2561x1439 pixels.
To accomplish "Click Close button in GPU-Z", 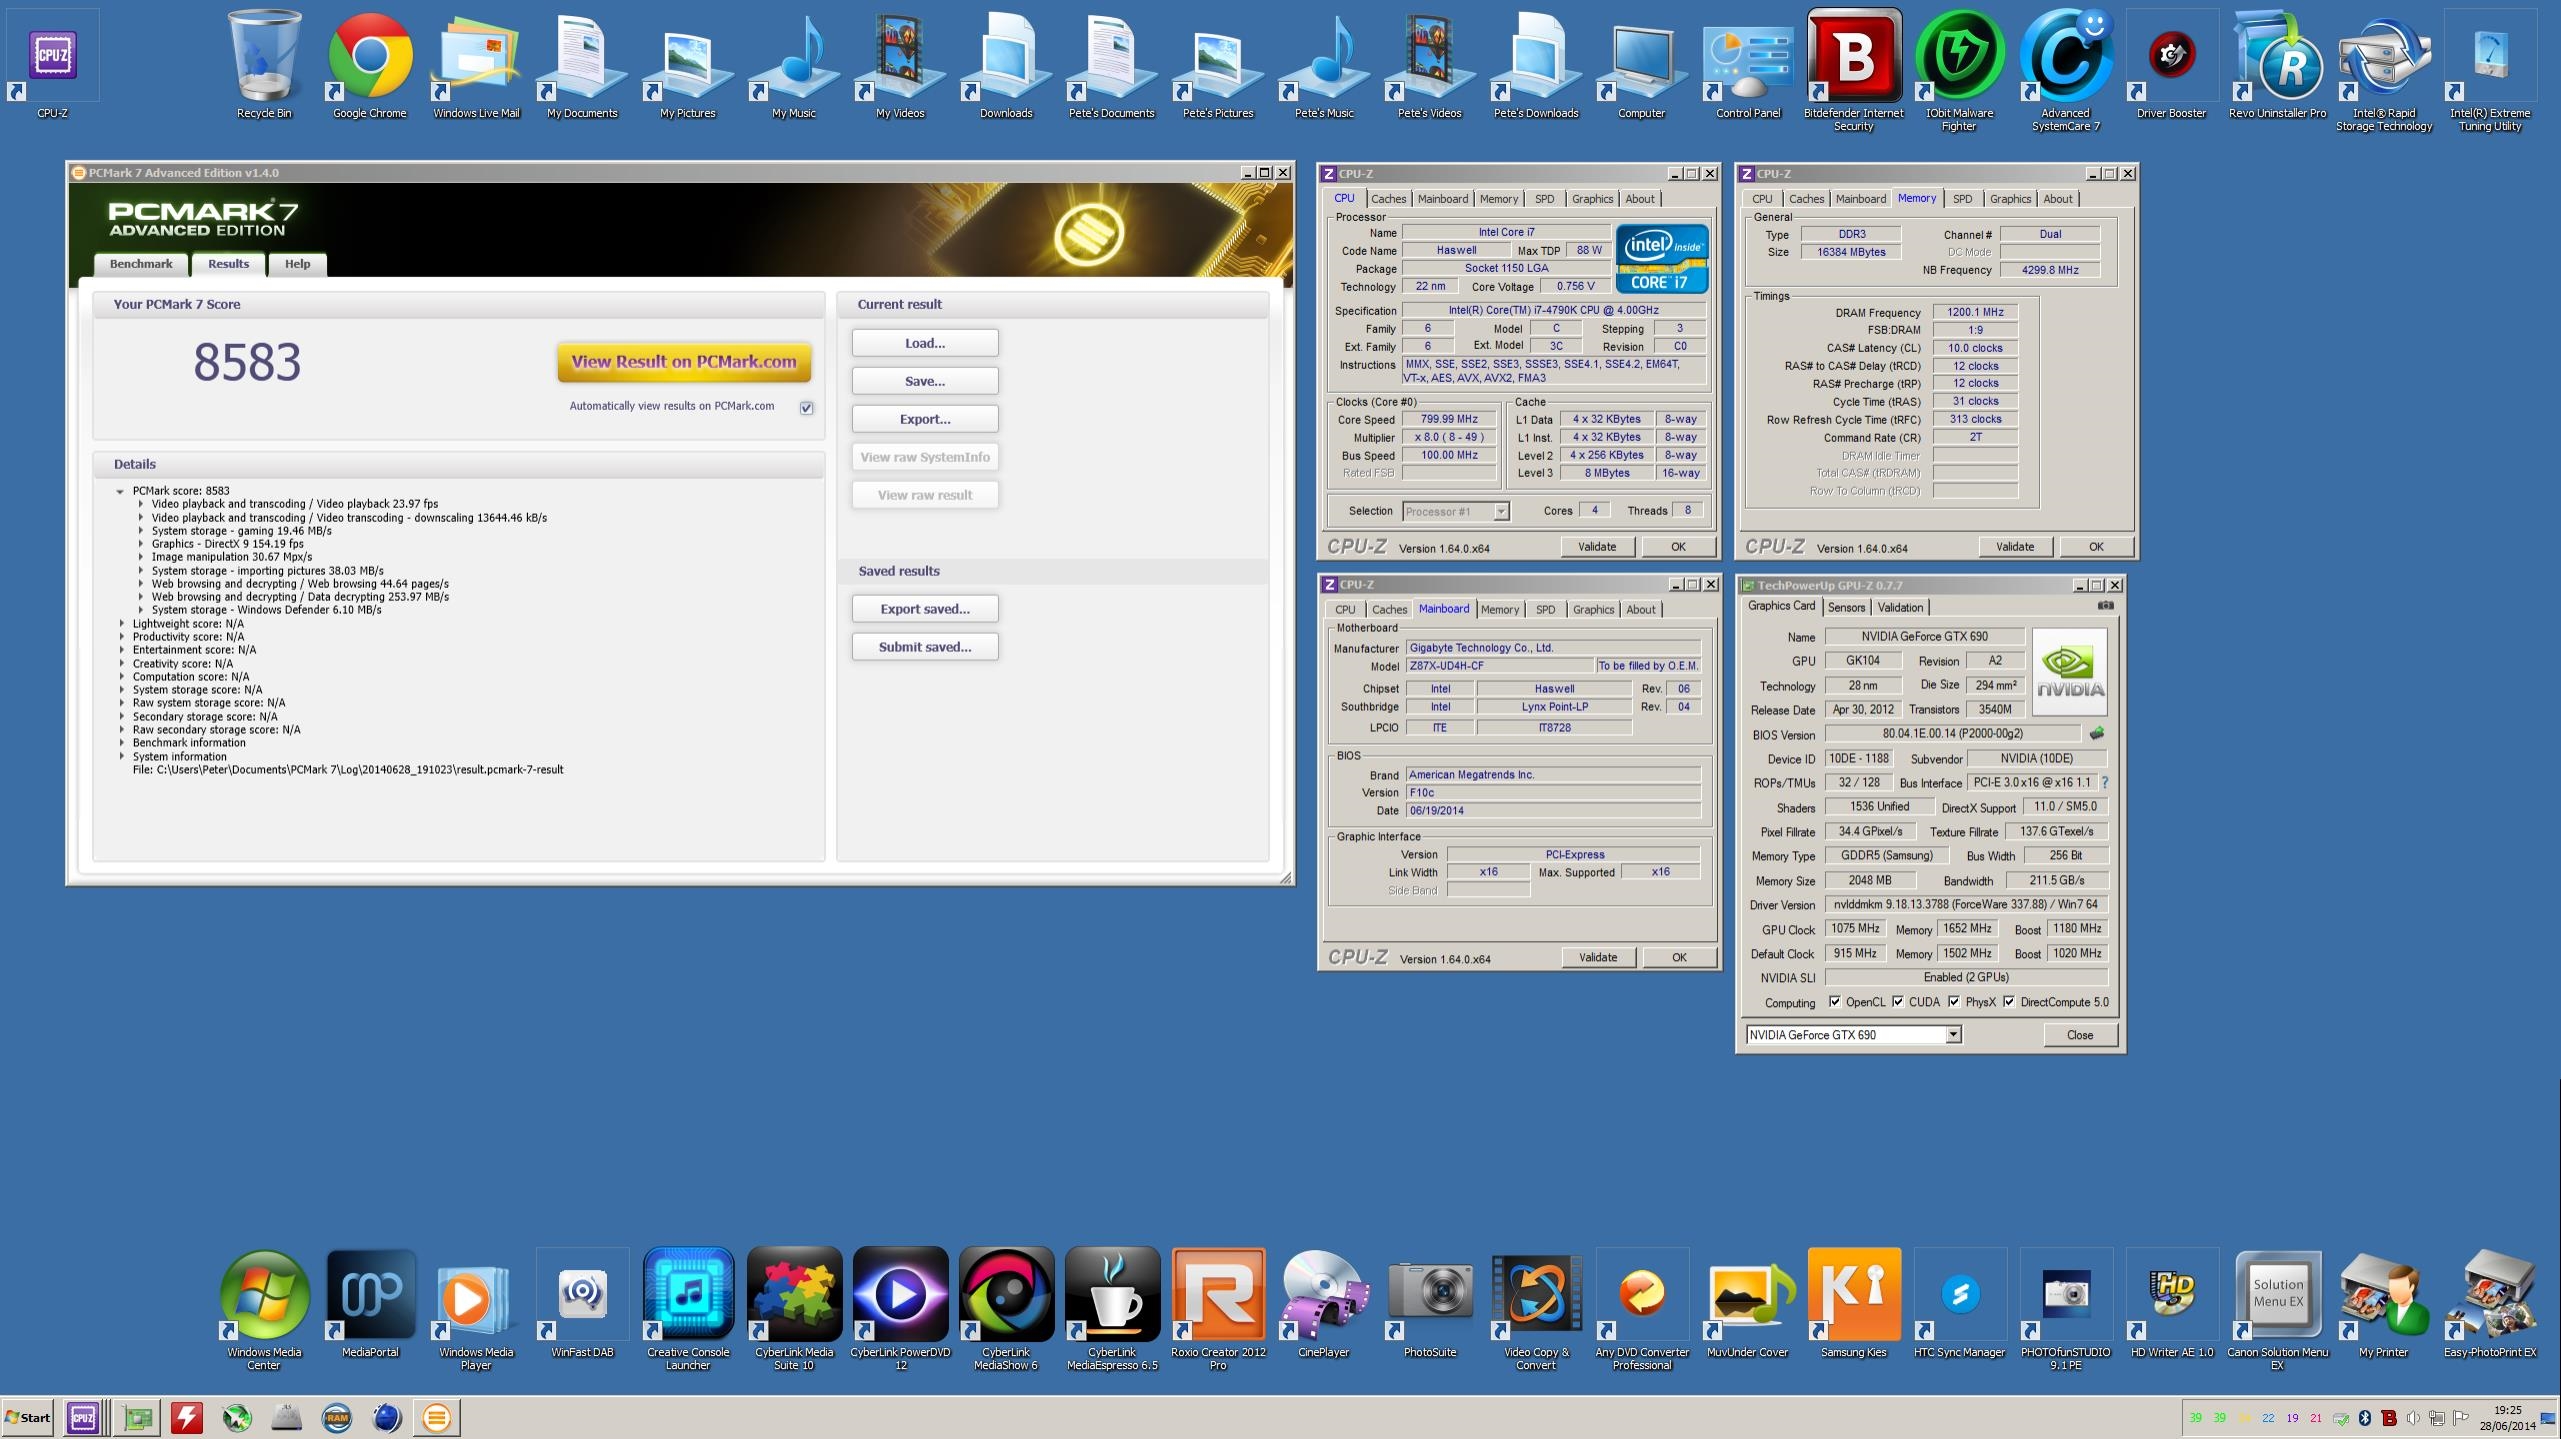I will [x=2080, y=1035].
